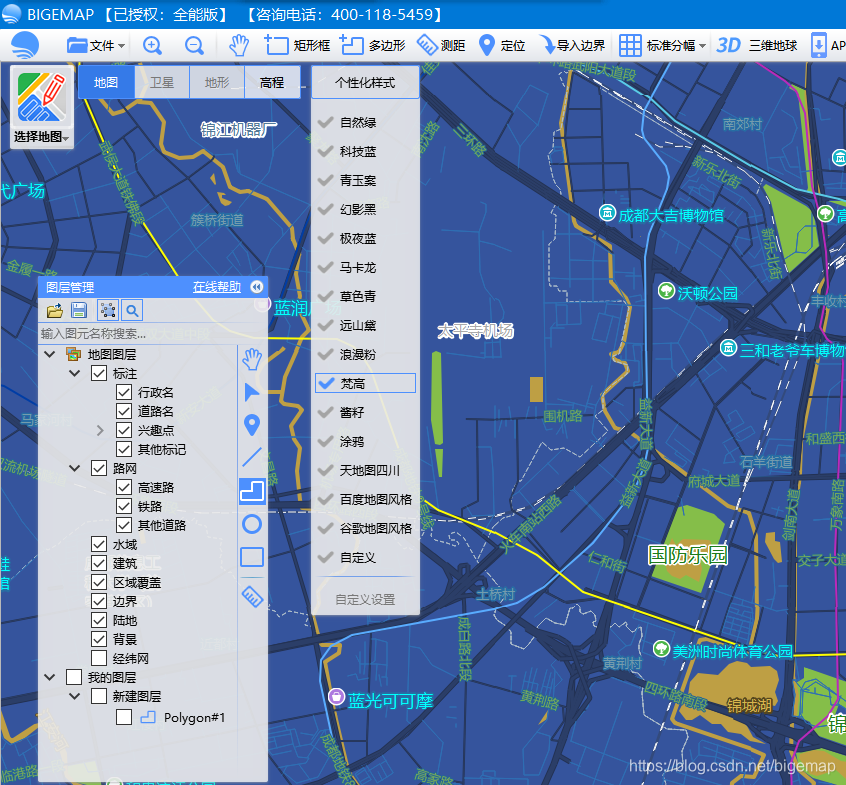Collapse the 路网 tree group
The height and width of the screenshot is (785, 846).
75,468
